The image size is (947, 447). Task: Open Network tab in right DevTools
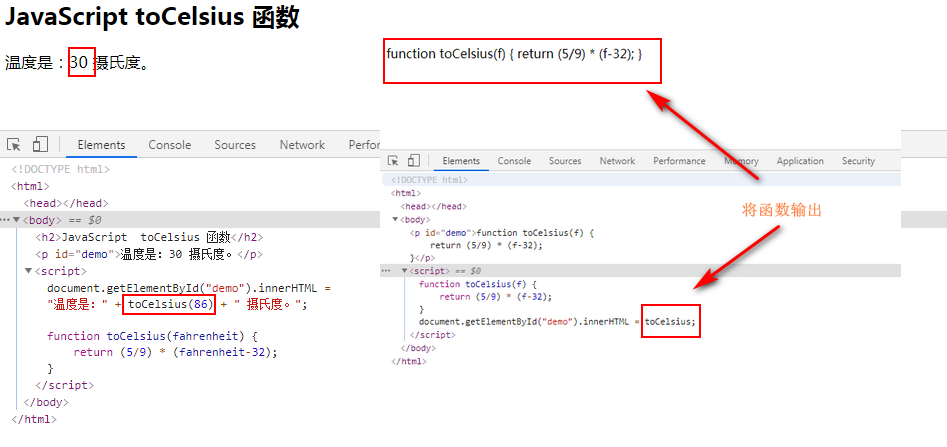[x=617, y=161]
